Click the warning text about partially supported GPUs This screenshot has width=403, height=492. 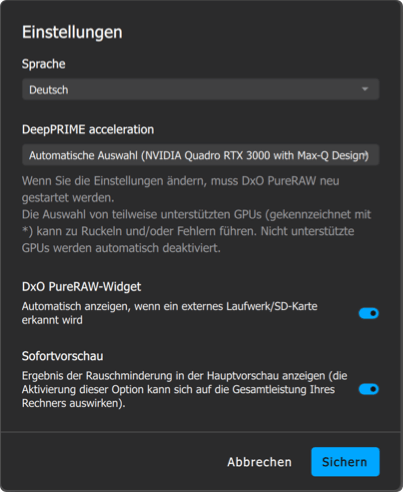196,231
